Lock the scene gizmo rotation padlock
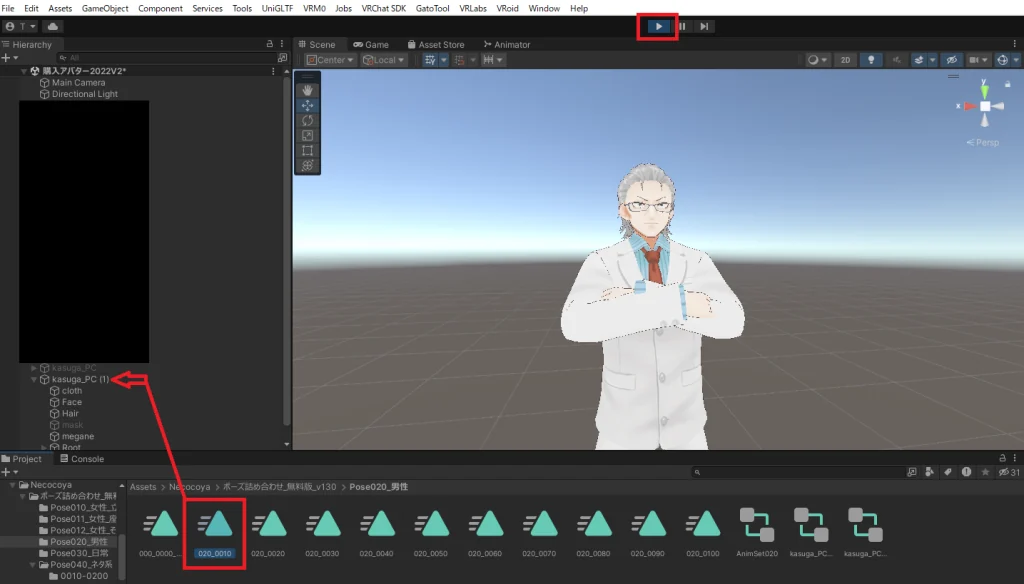The width and height of the screenshot is (1024, 584). (x=1008, y=84)
